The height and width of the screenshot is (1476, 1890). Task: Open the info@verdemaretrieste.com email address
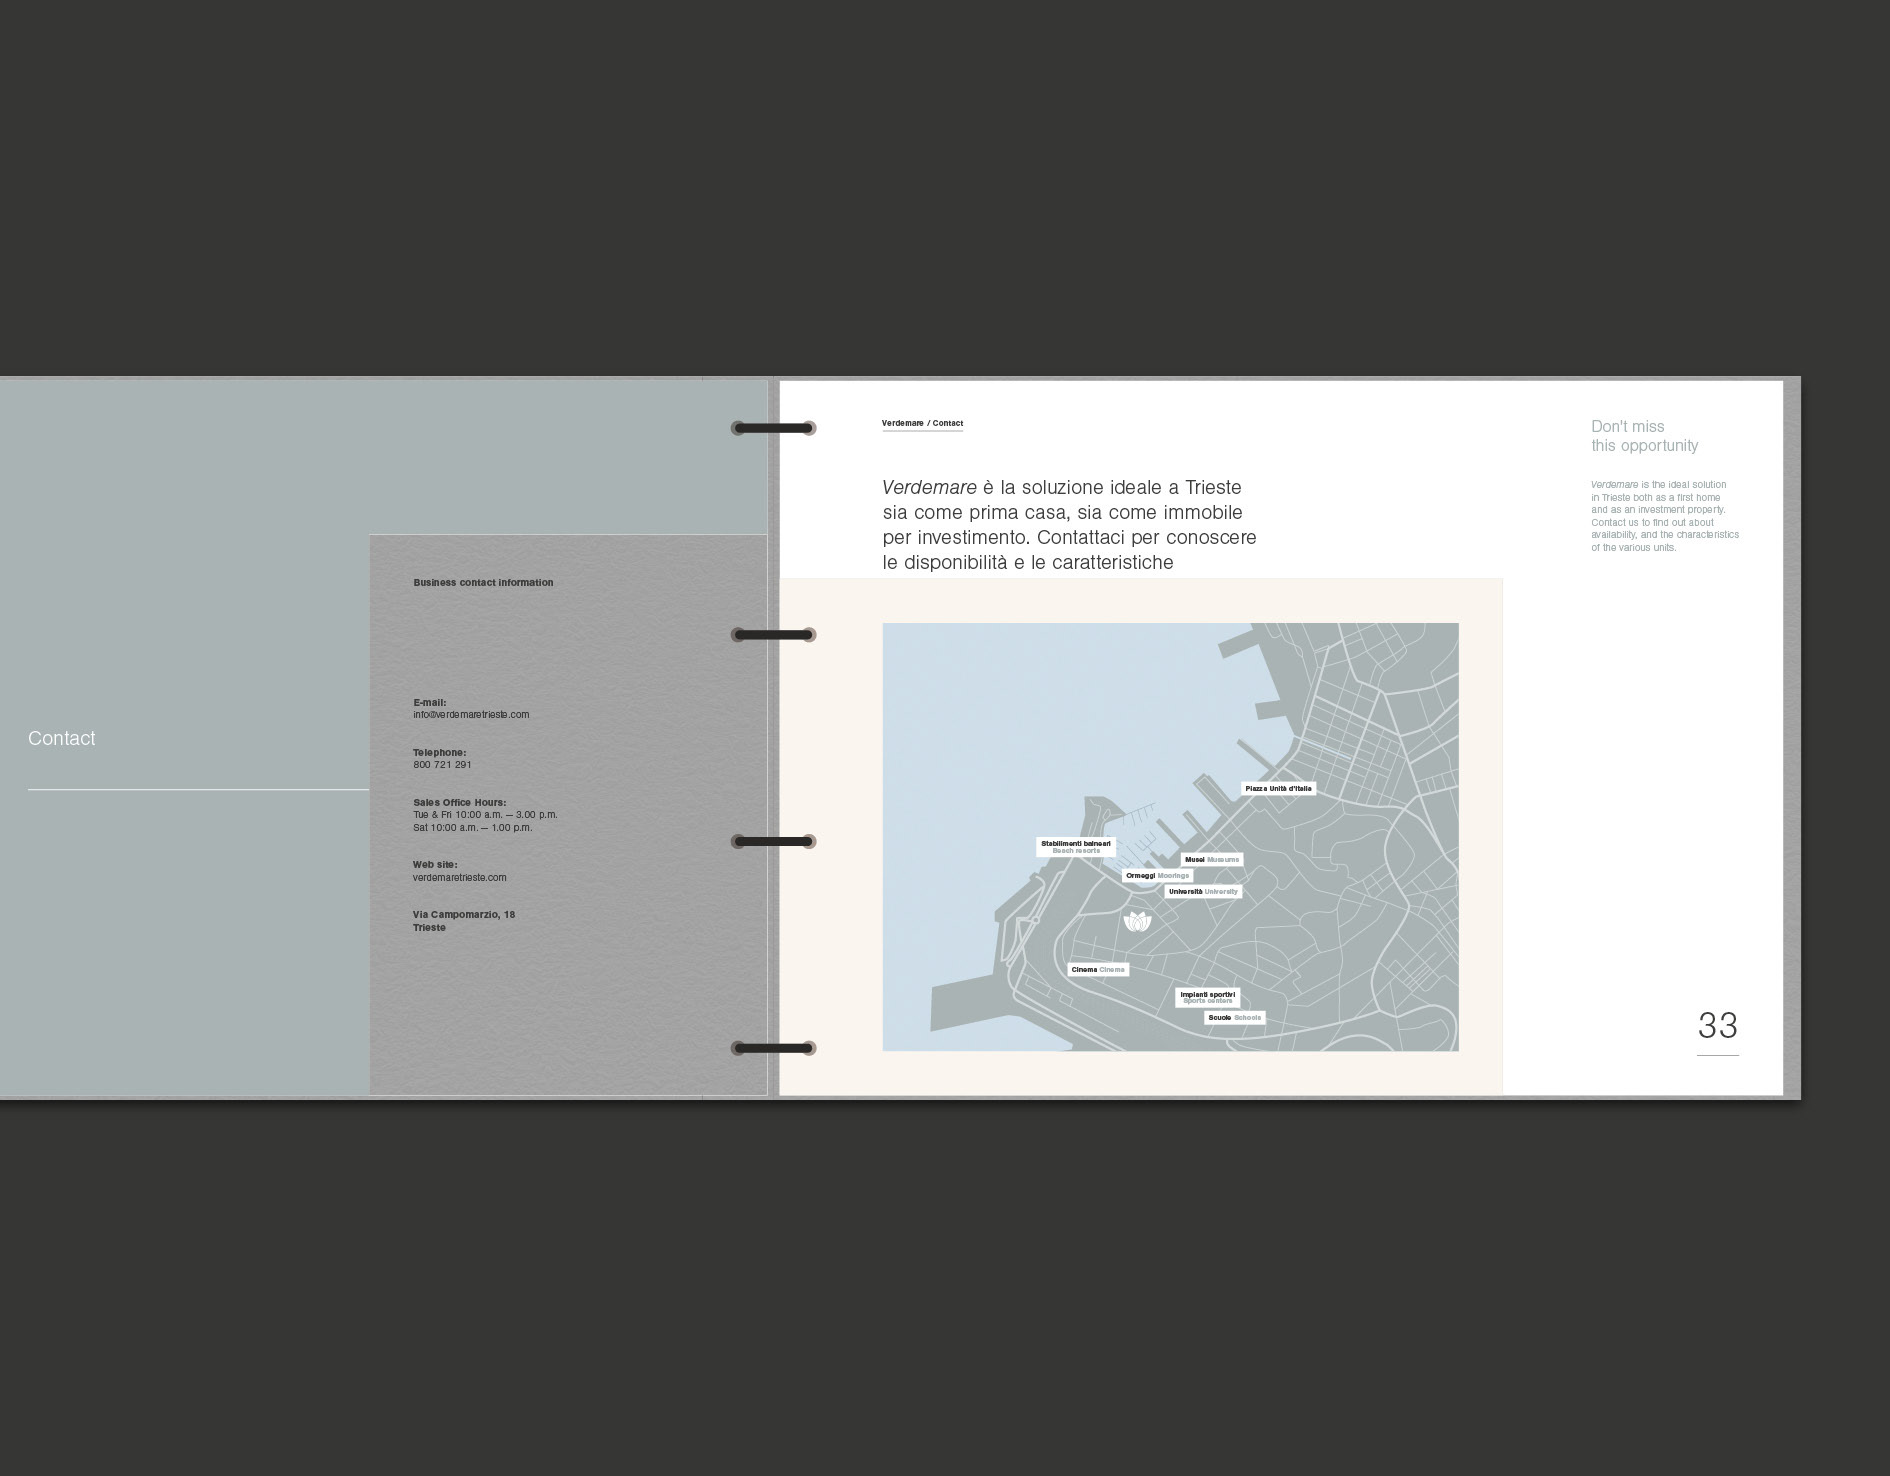click(x=471, y=715)
